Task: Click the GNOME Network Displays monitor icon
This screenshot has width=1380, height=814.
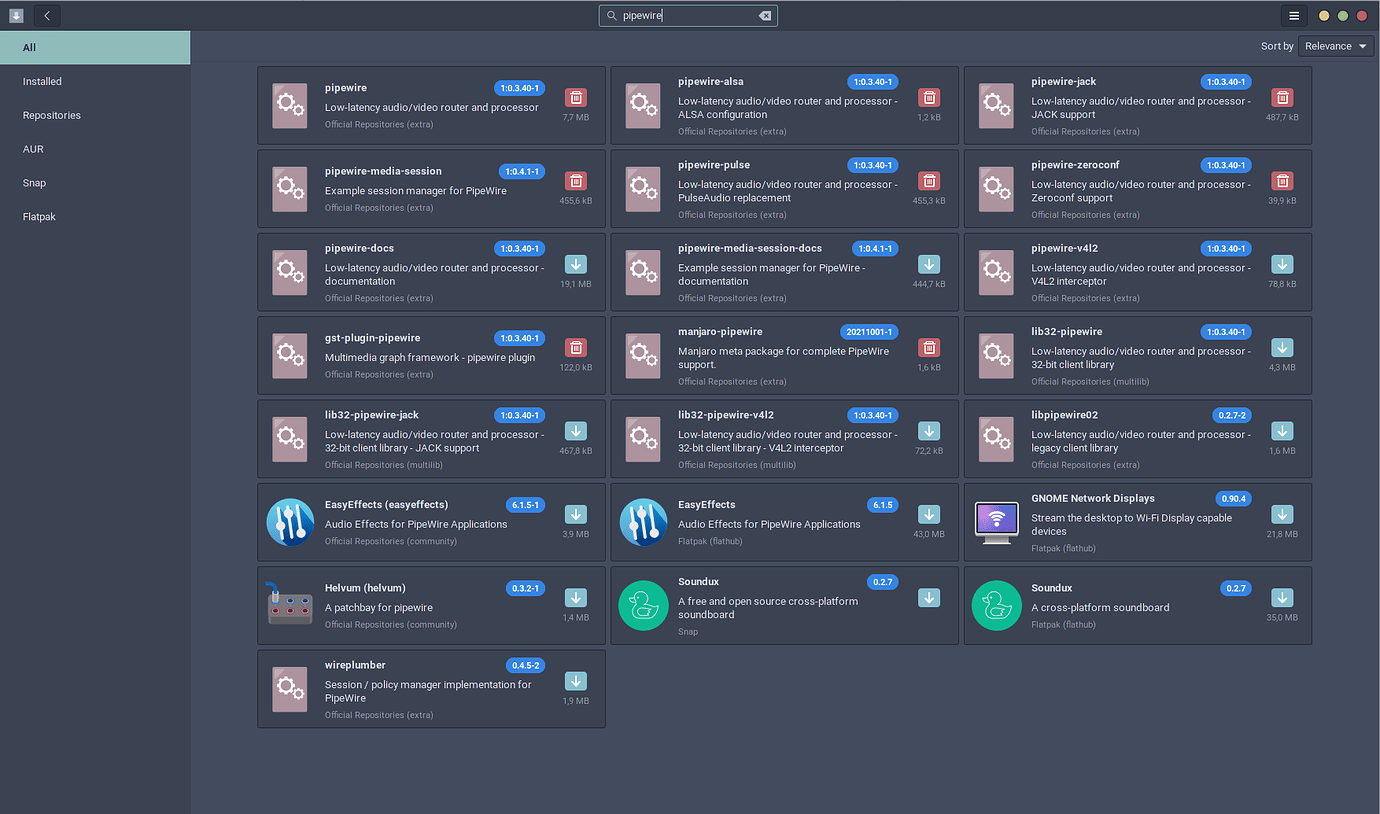Action: pos(996,522)
